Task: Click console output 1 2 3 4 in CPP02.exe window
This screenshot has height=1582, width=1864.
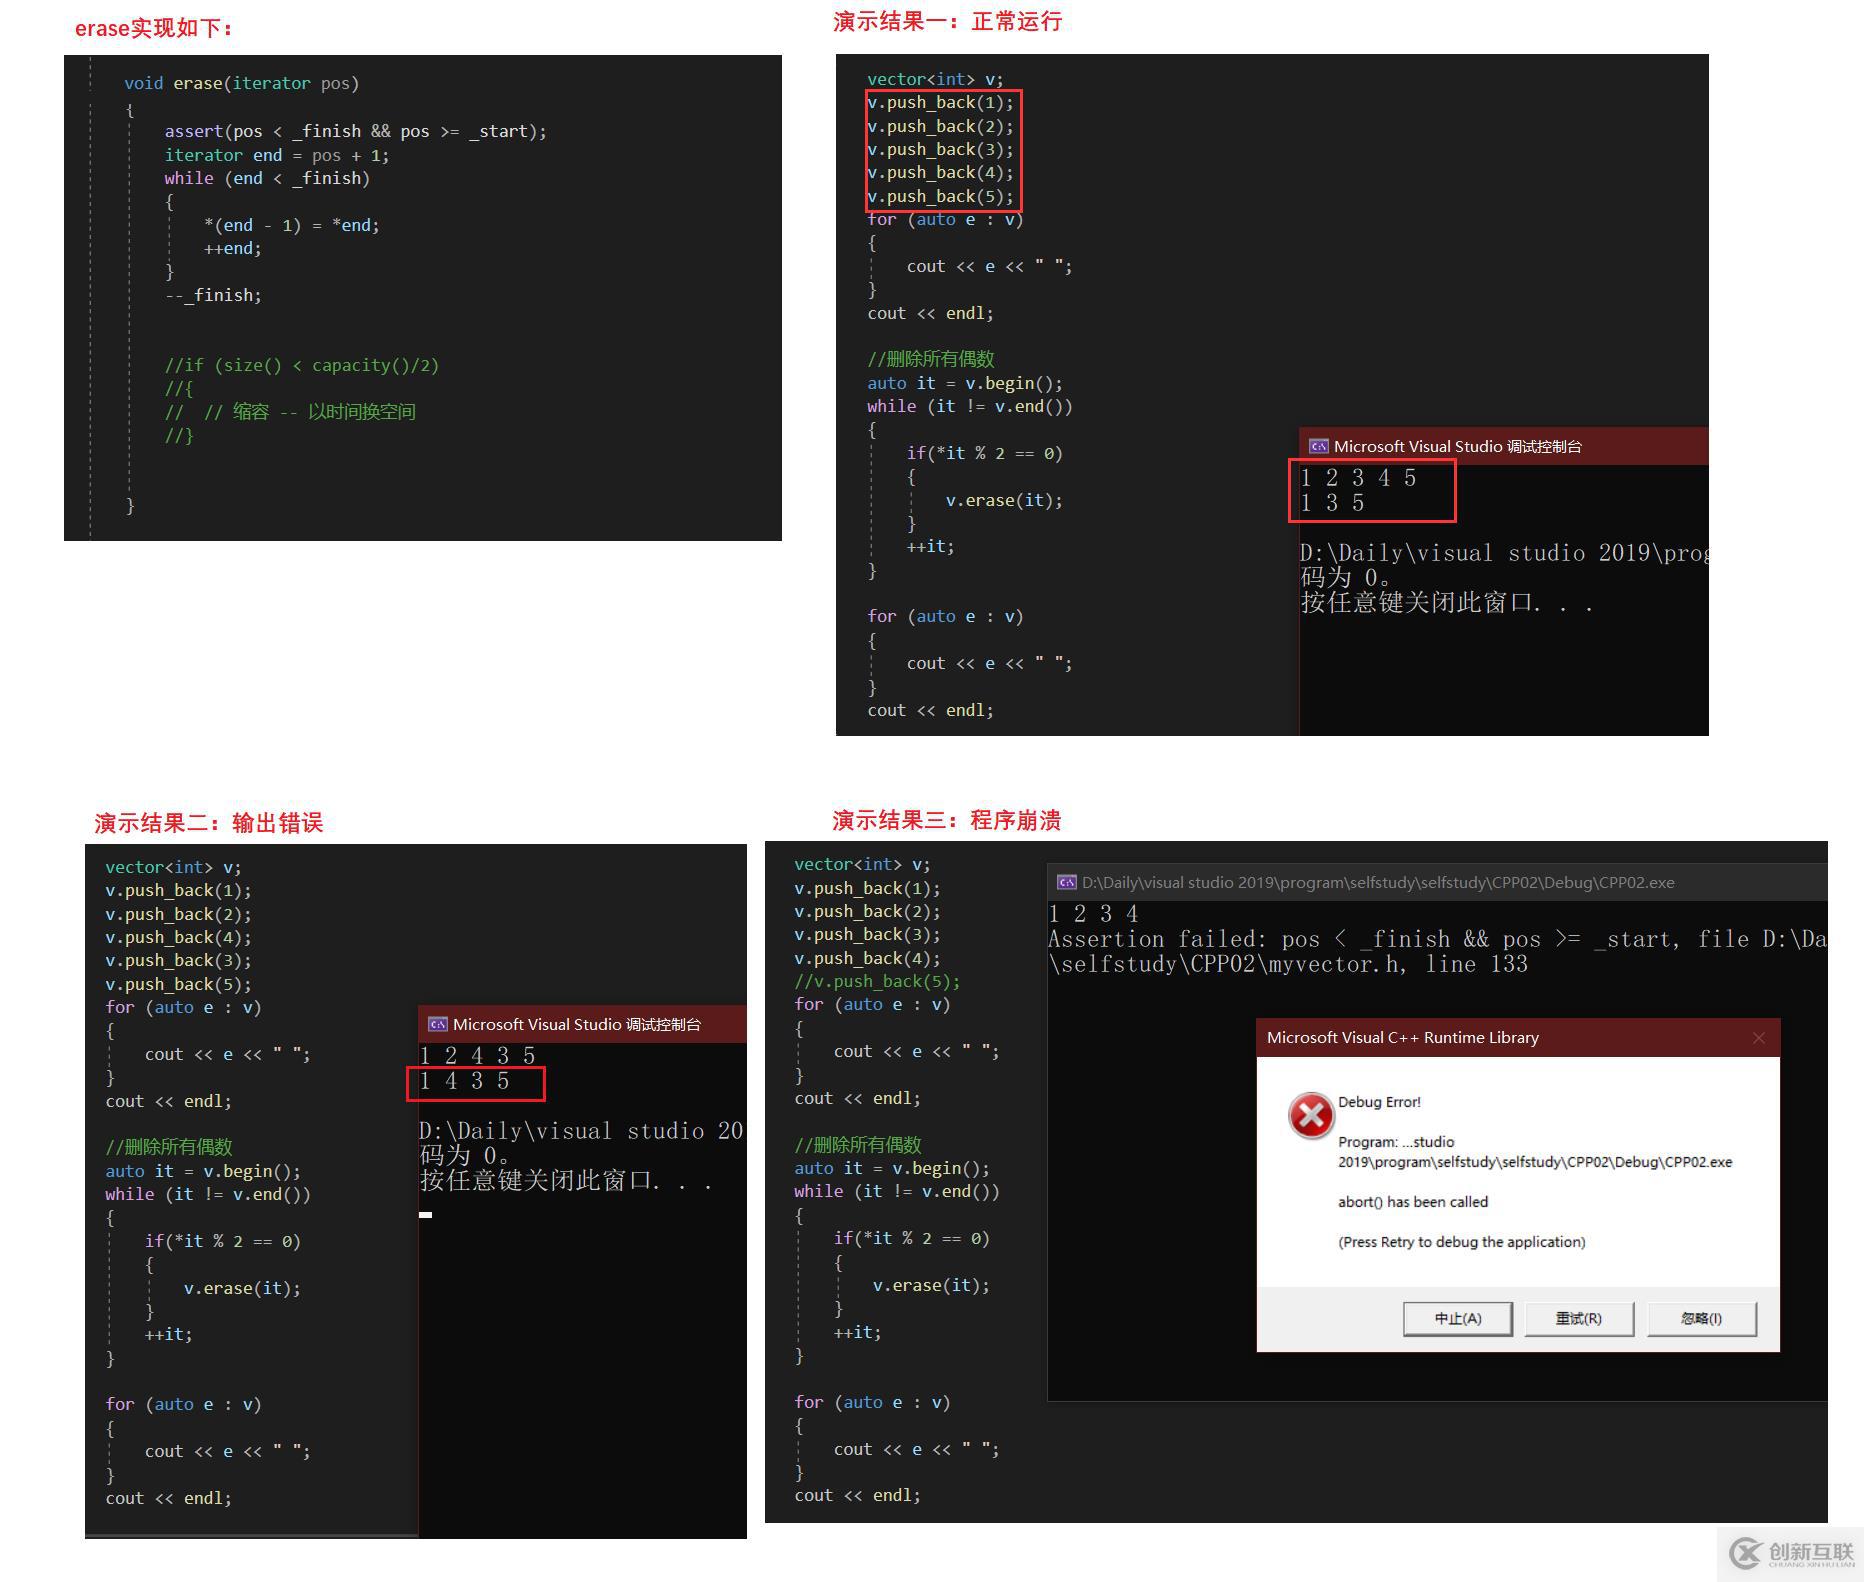Action: (x=1093, y=913)
